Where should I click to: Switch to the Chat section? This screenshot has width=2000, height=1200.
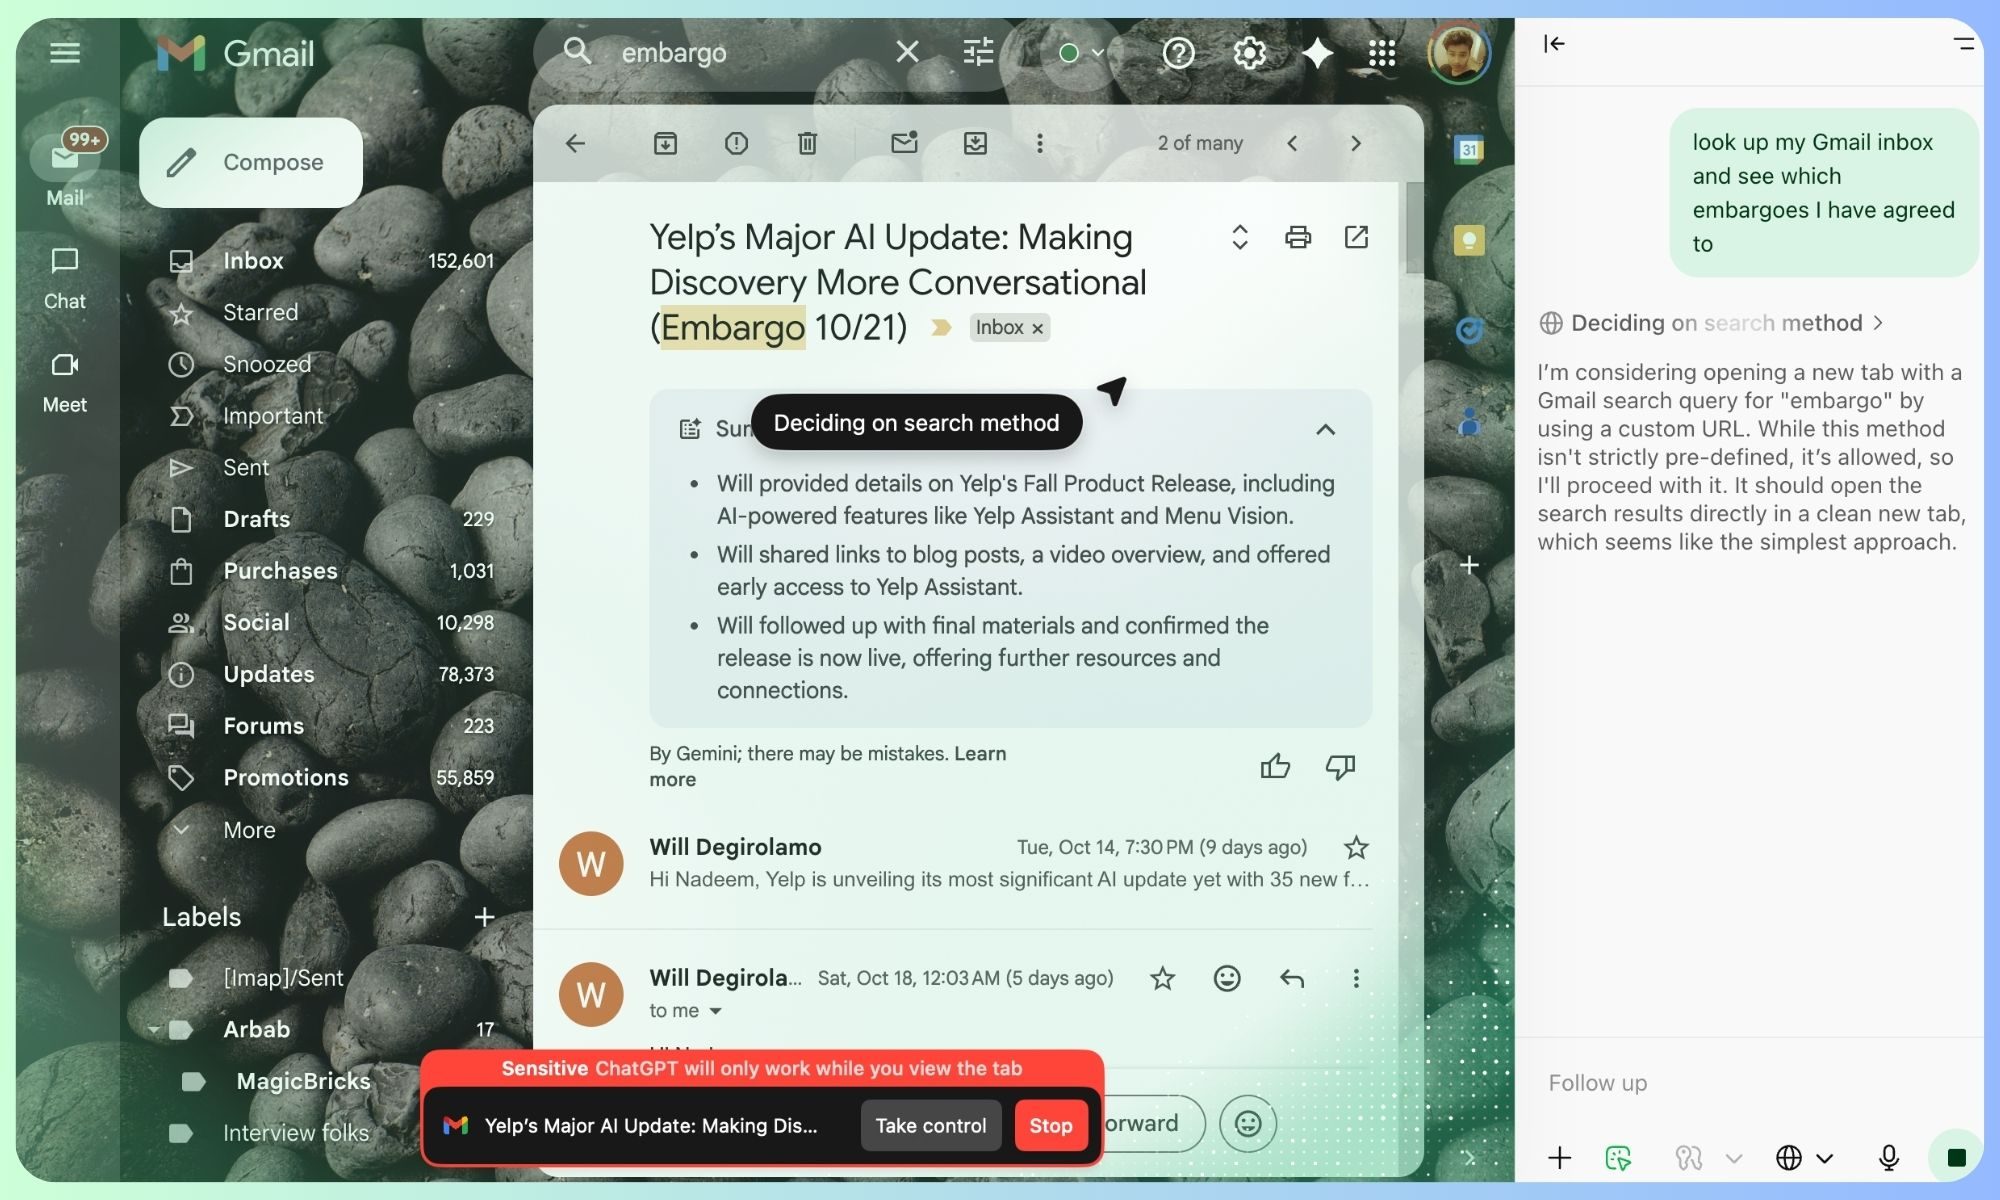pos(65,279)
